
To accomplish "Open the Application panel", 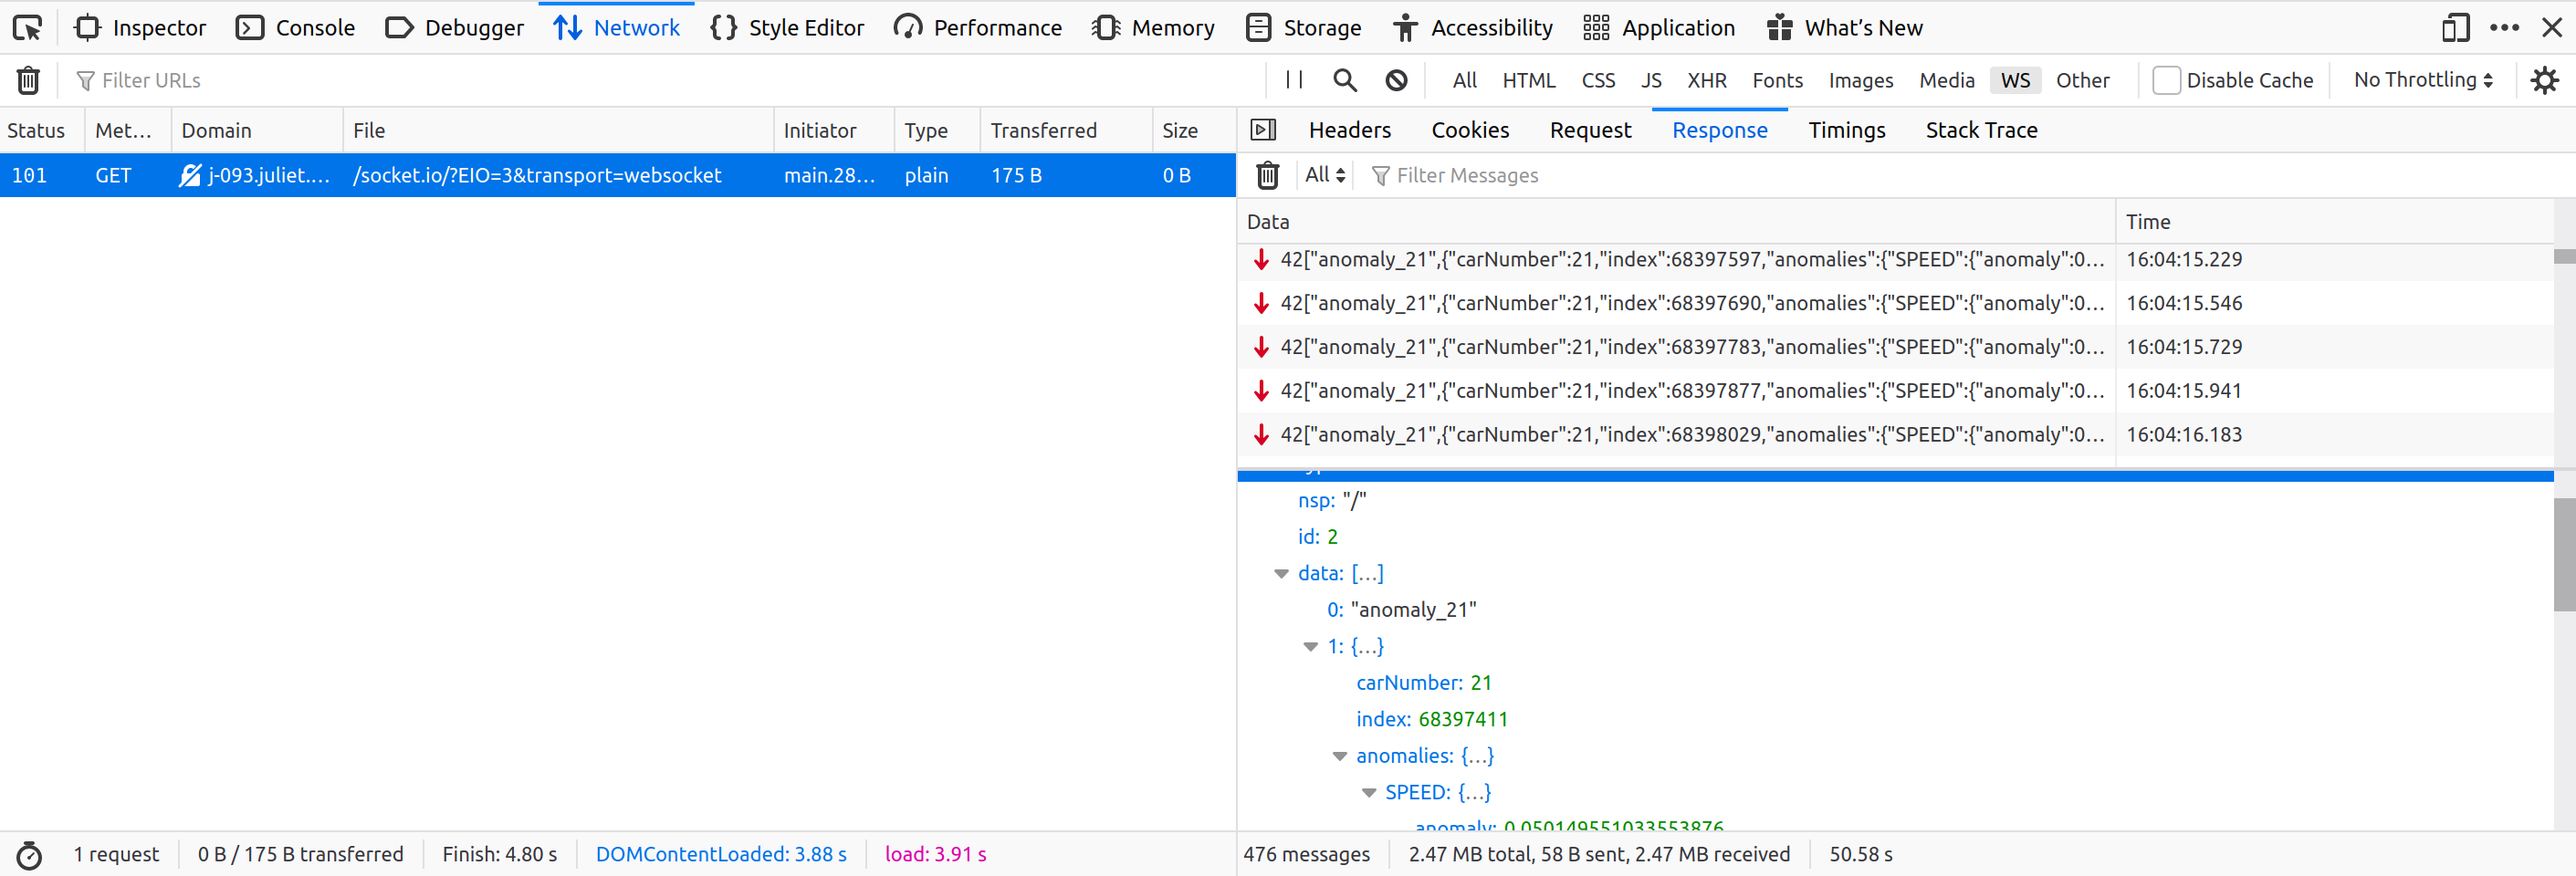I will click(x=1659, y=28).
